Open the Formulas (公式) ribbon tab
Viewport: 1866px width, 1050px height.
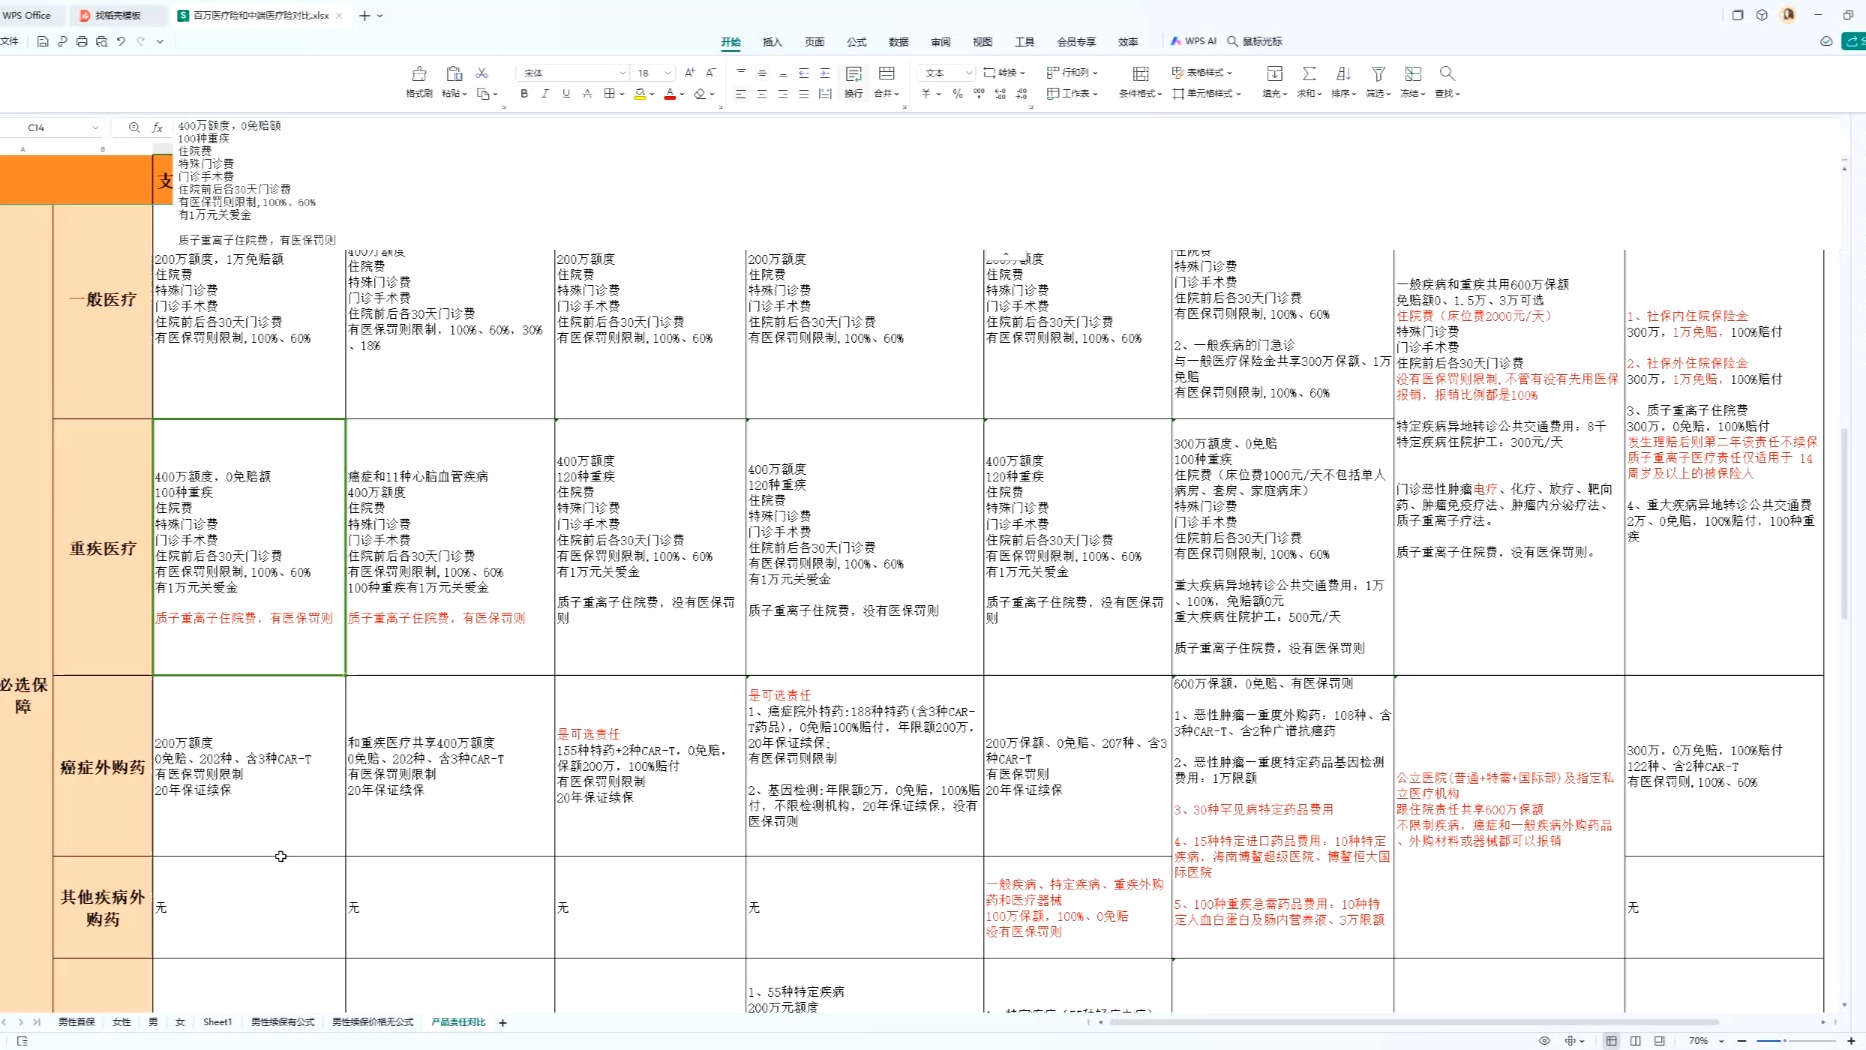click(x=857, y=42)
